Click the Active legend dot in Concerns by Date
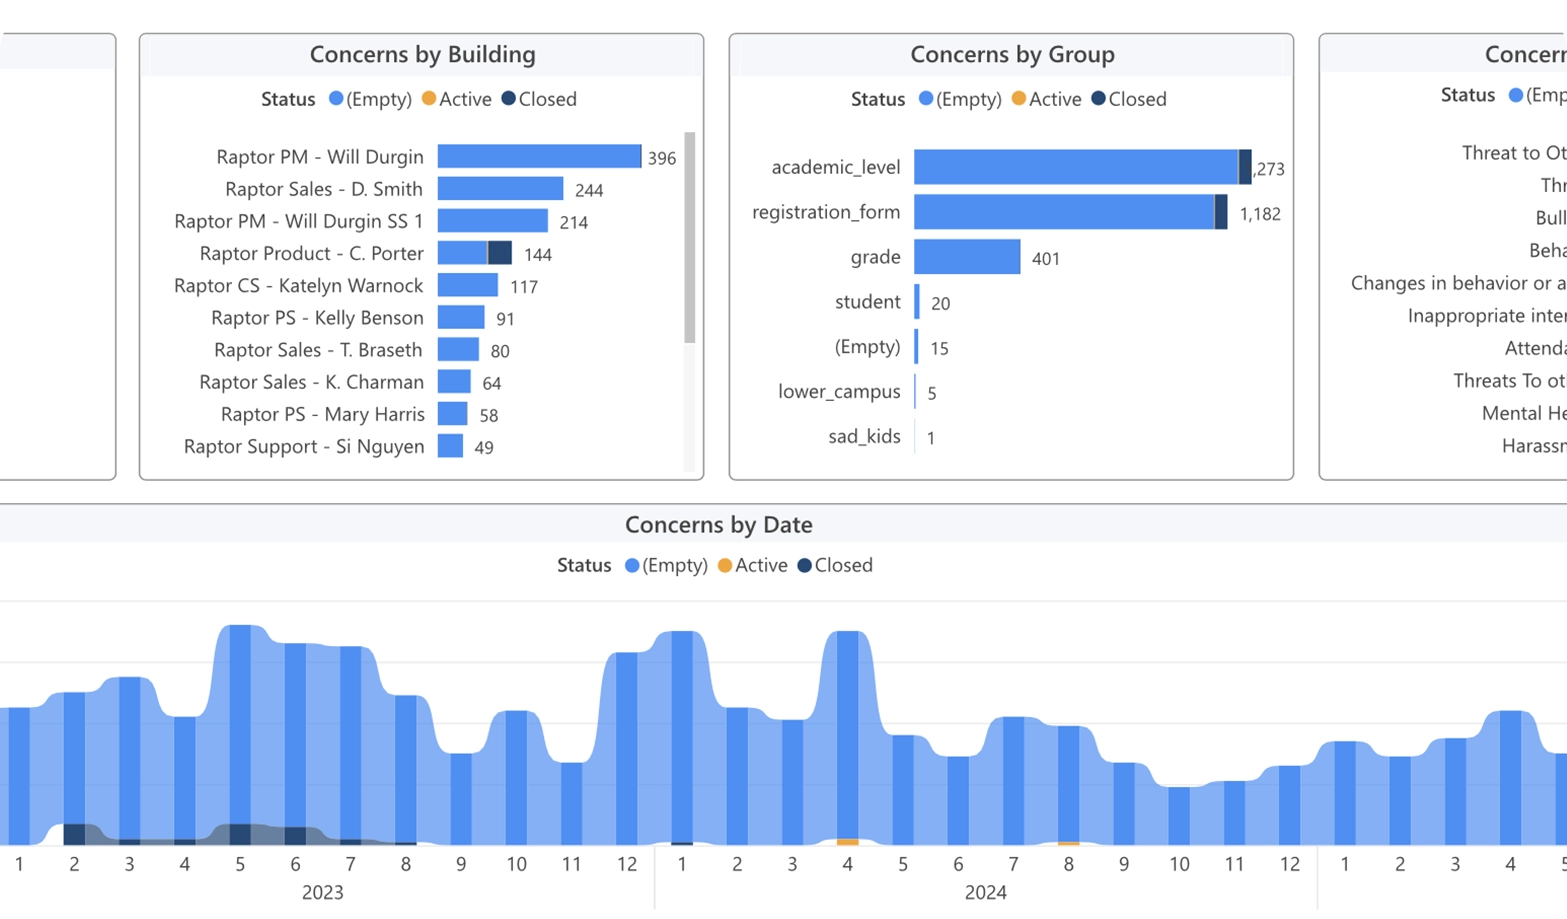Screen dimensions: 1567x919 (x=725, y=565)
